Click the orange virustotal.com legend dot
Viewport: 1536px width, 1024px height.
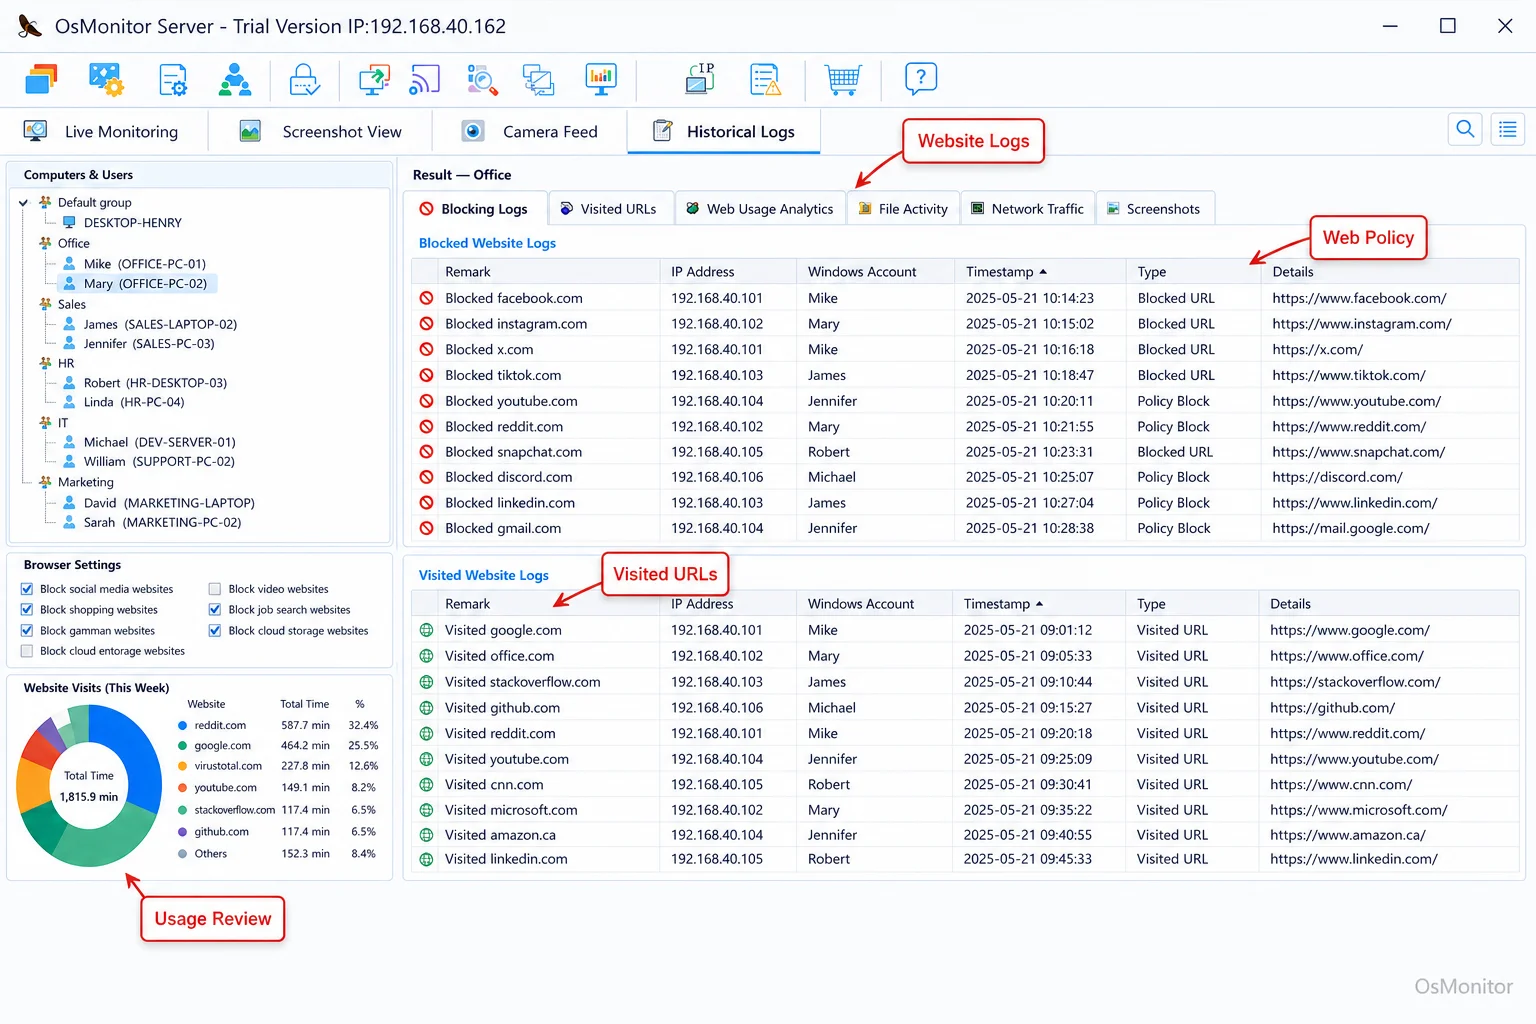click(x=182, y=766)
